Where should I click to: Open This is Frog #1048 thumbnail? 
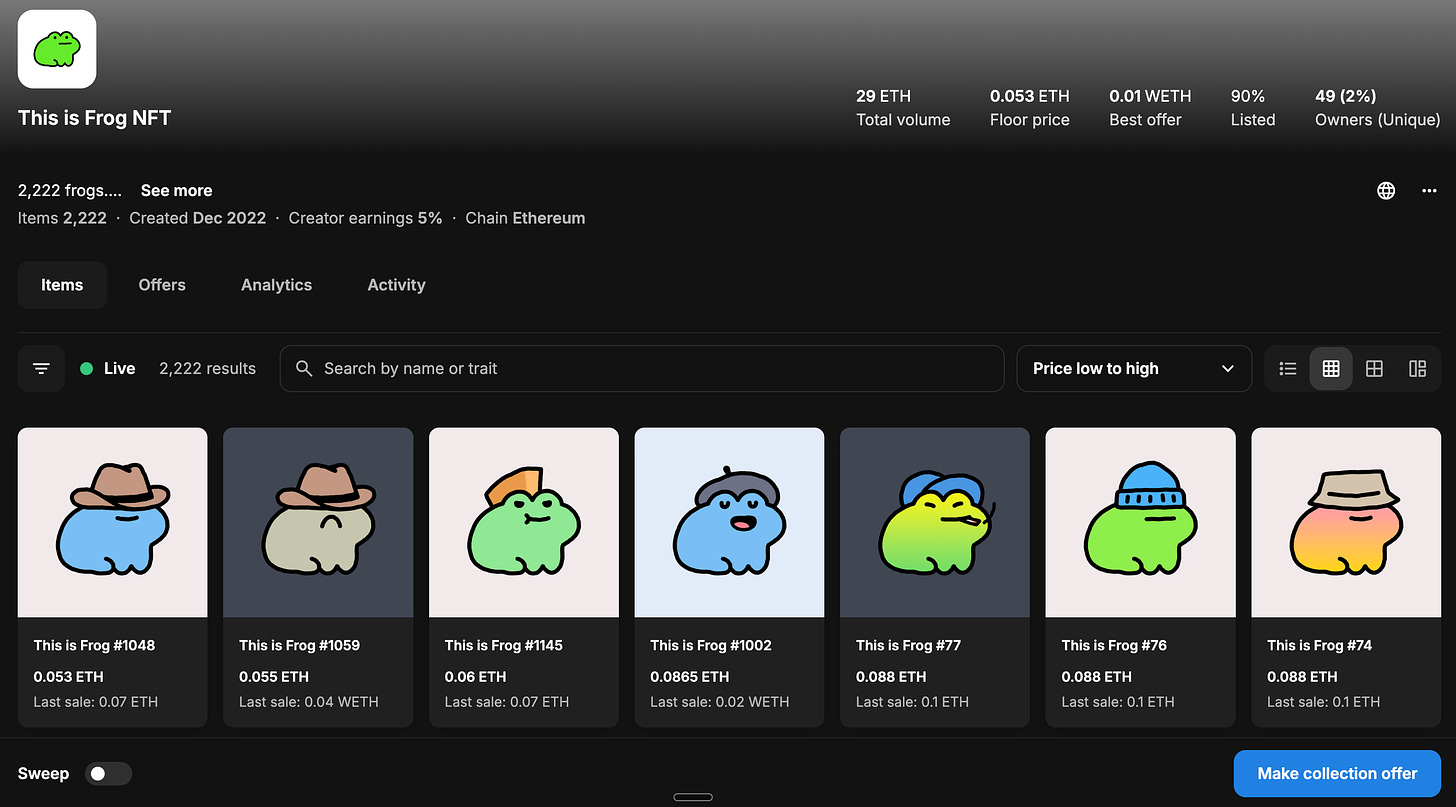[113, 523]
